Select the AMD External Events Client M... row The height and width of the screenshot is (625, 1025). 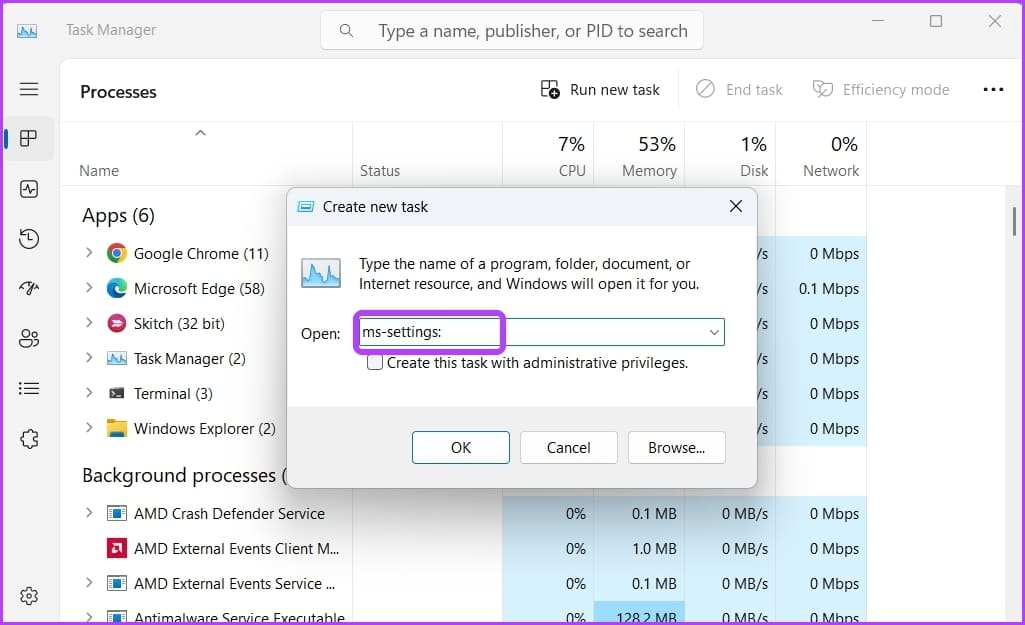(463, 549)
